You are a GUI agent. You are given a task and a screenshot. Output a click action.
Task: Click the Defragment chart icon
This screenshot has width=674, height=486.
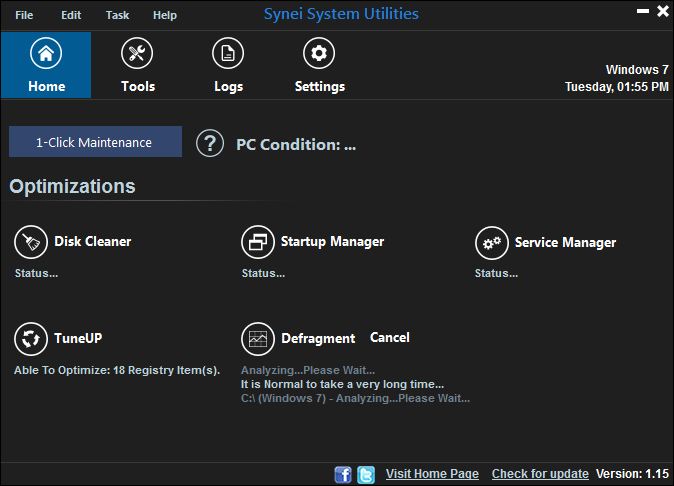[258, 339]
